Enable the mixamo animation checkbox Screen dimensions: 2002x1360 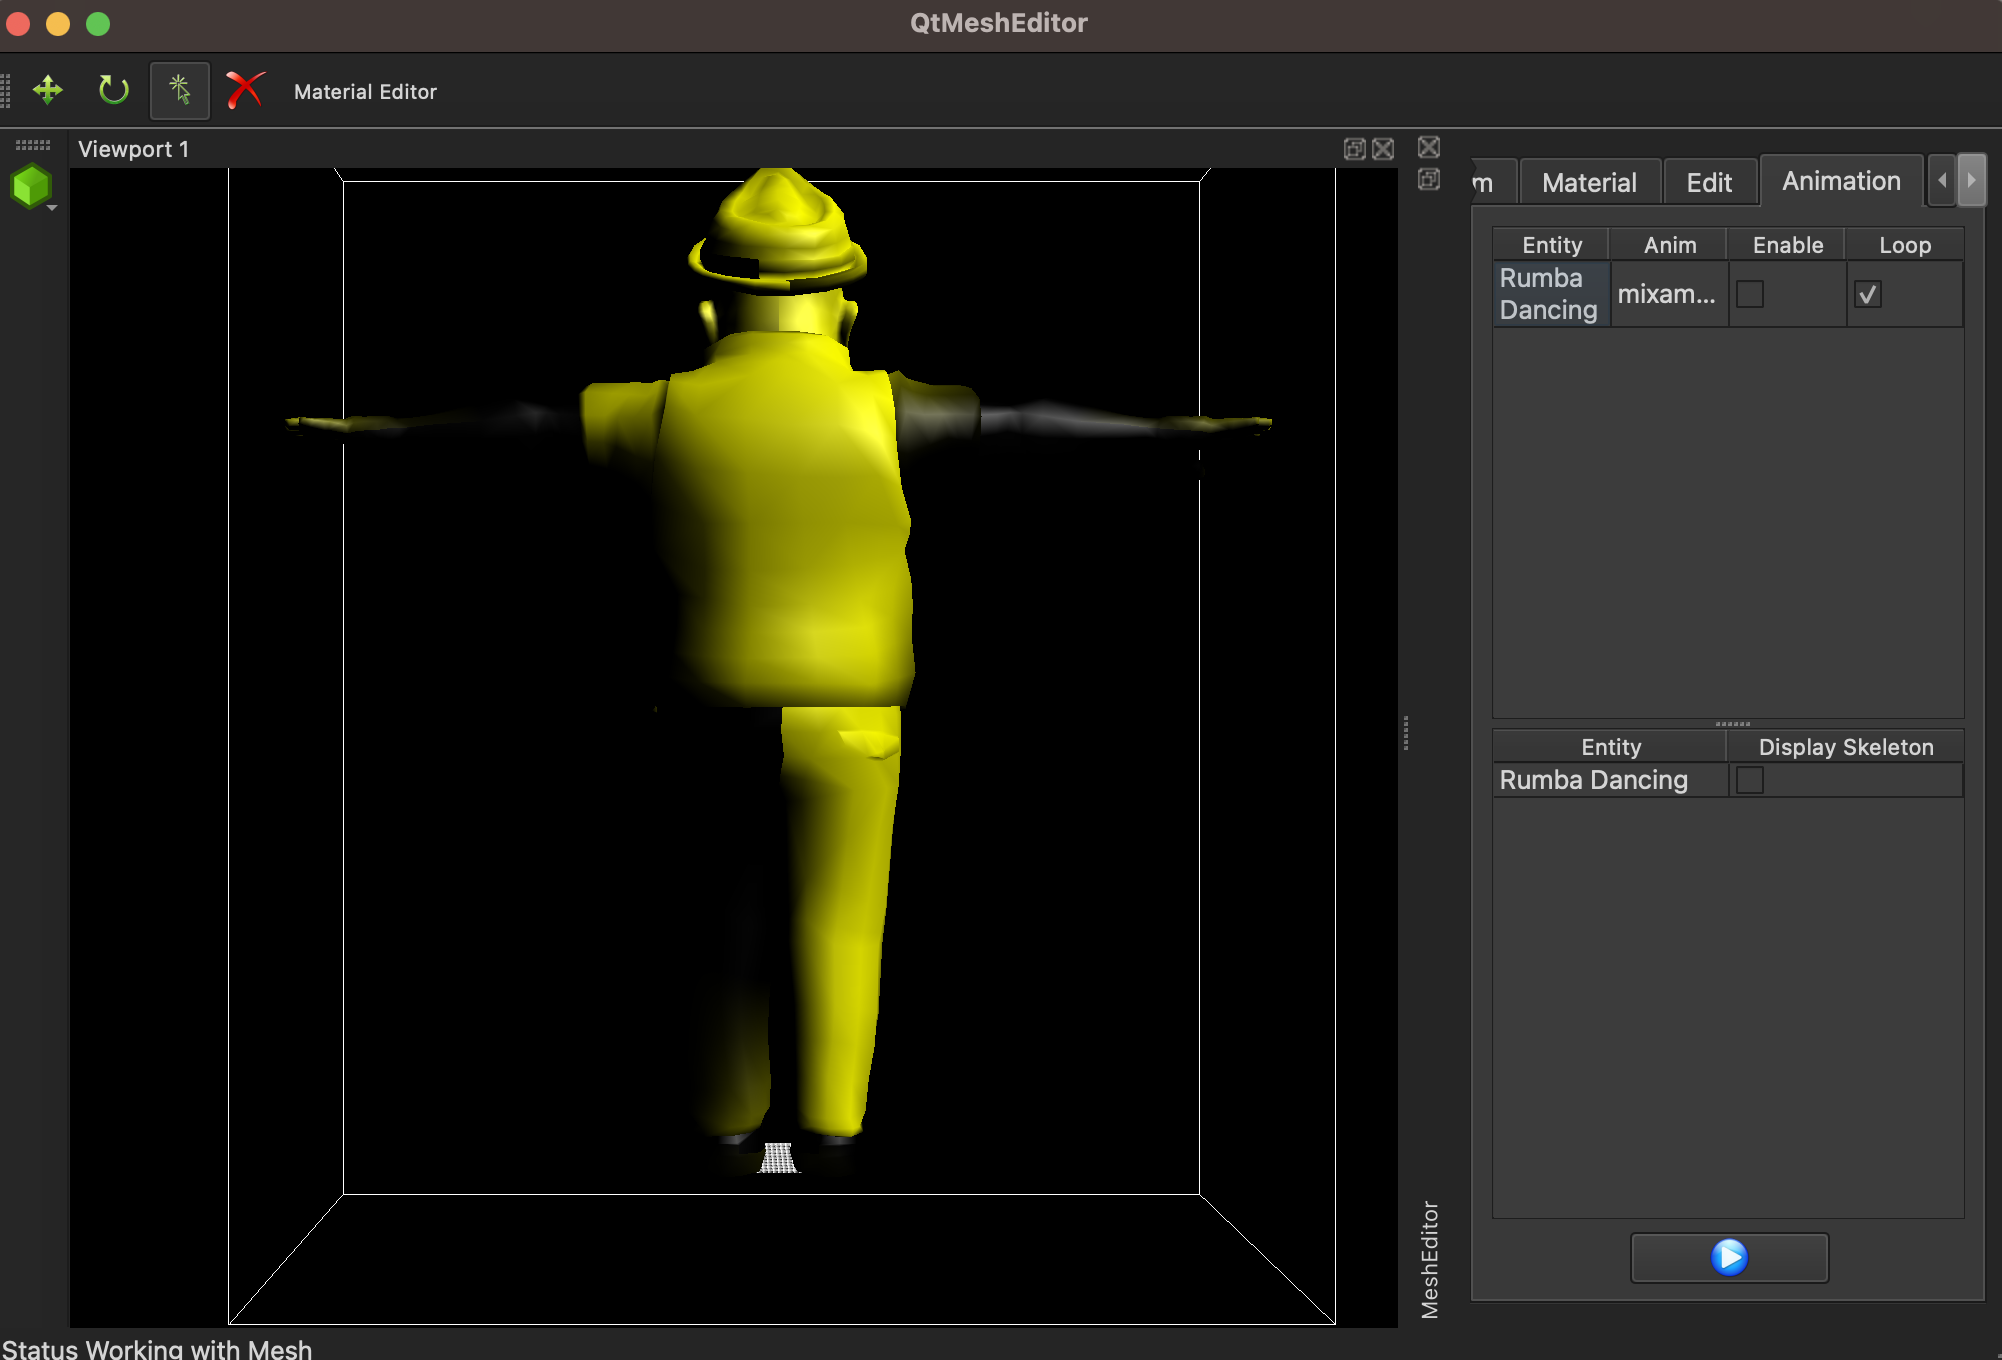(x=1749, y=294)
